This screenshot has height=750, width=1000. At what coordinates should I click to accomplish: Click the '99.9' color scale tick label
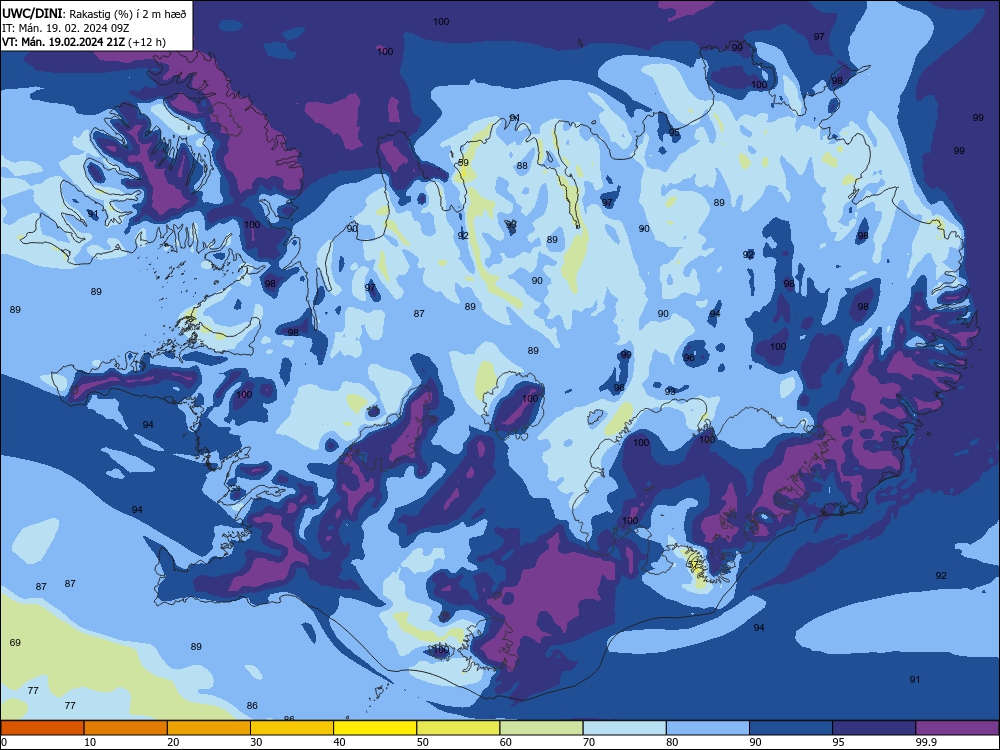tap(925, 742)
